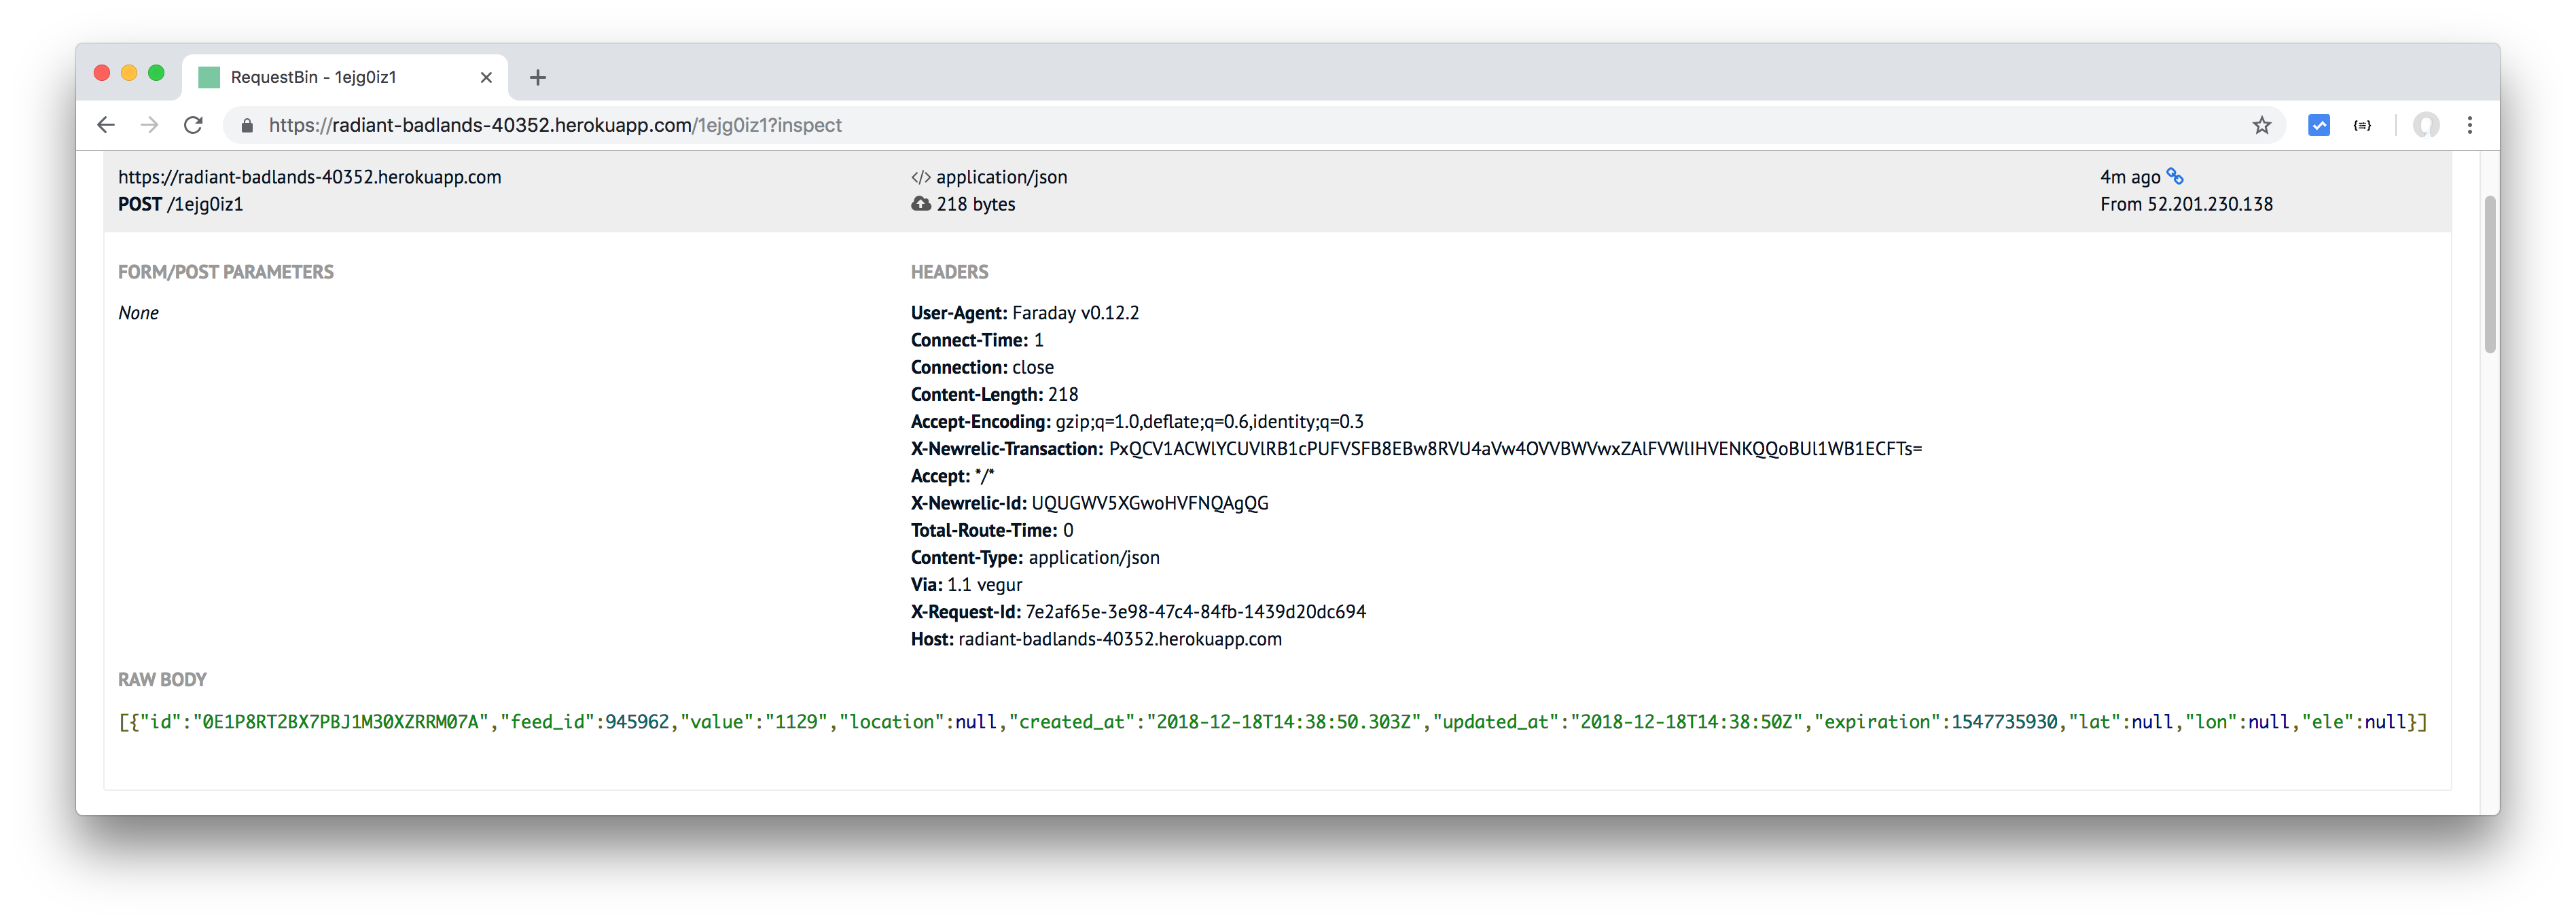The height and width of the screenshot is (924, 2576).
Task: Click the X-Request-Id header value
Action: (x=1195, y=612)
